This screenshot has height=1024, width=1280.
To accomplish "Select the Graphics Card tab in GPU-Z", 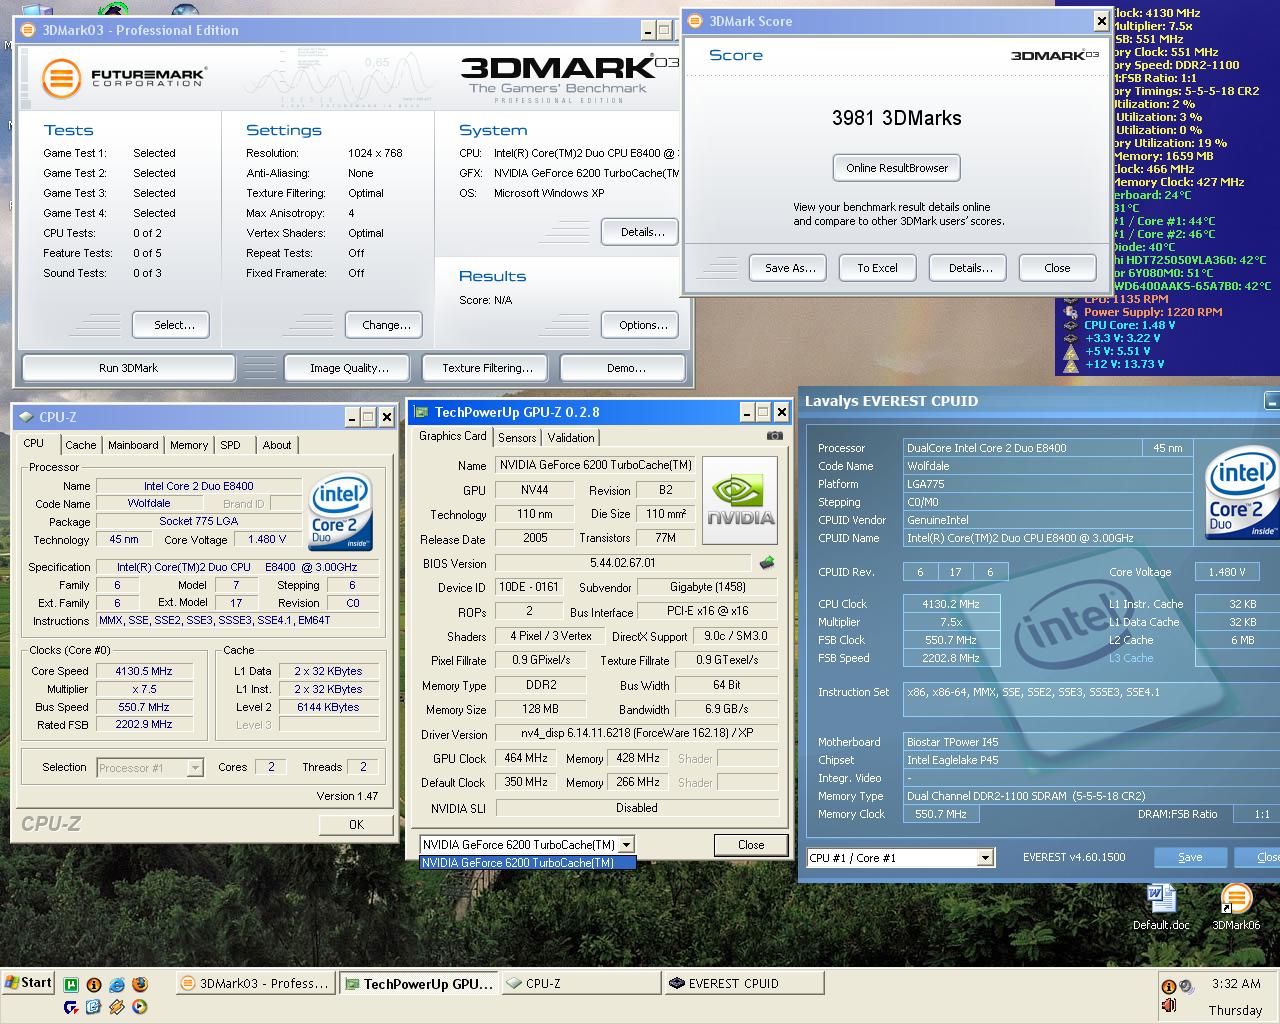I will (453, 436).
